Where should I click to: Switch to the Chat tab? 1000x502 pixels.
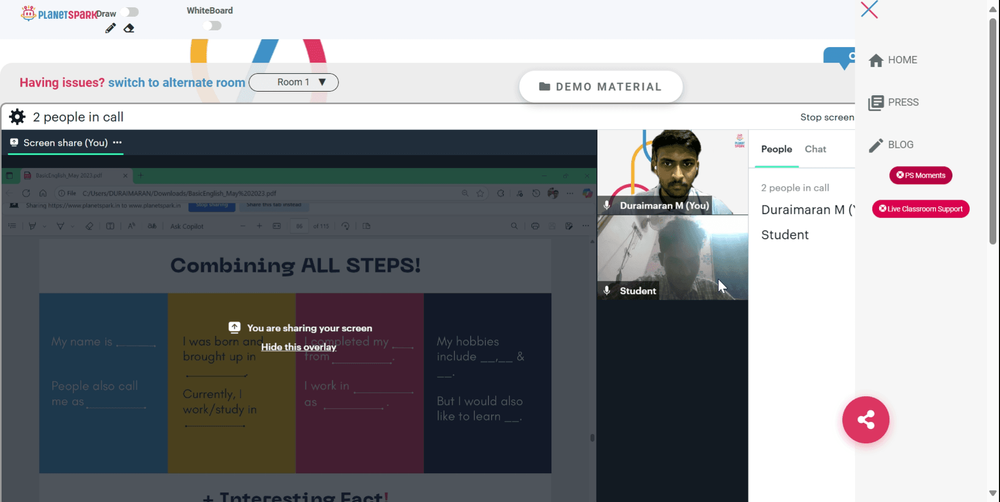click(815, 149)
